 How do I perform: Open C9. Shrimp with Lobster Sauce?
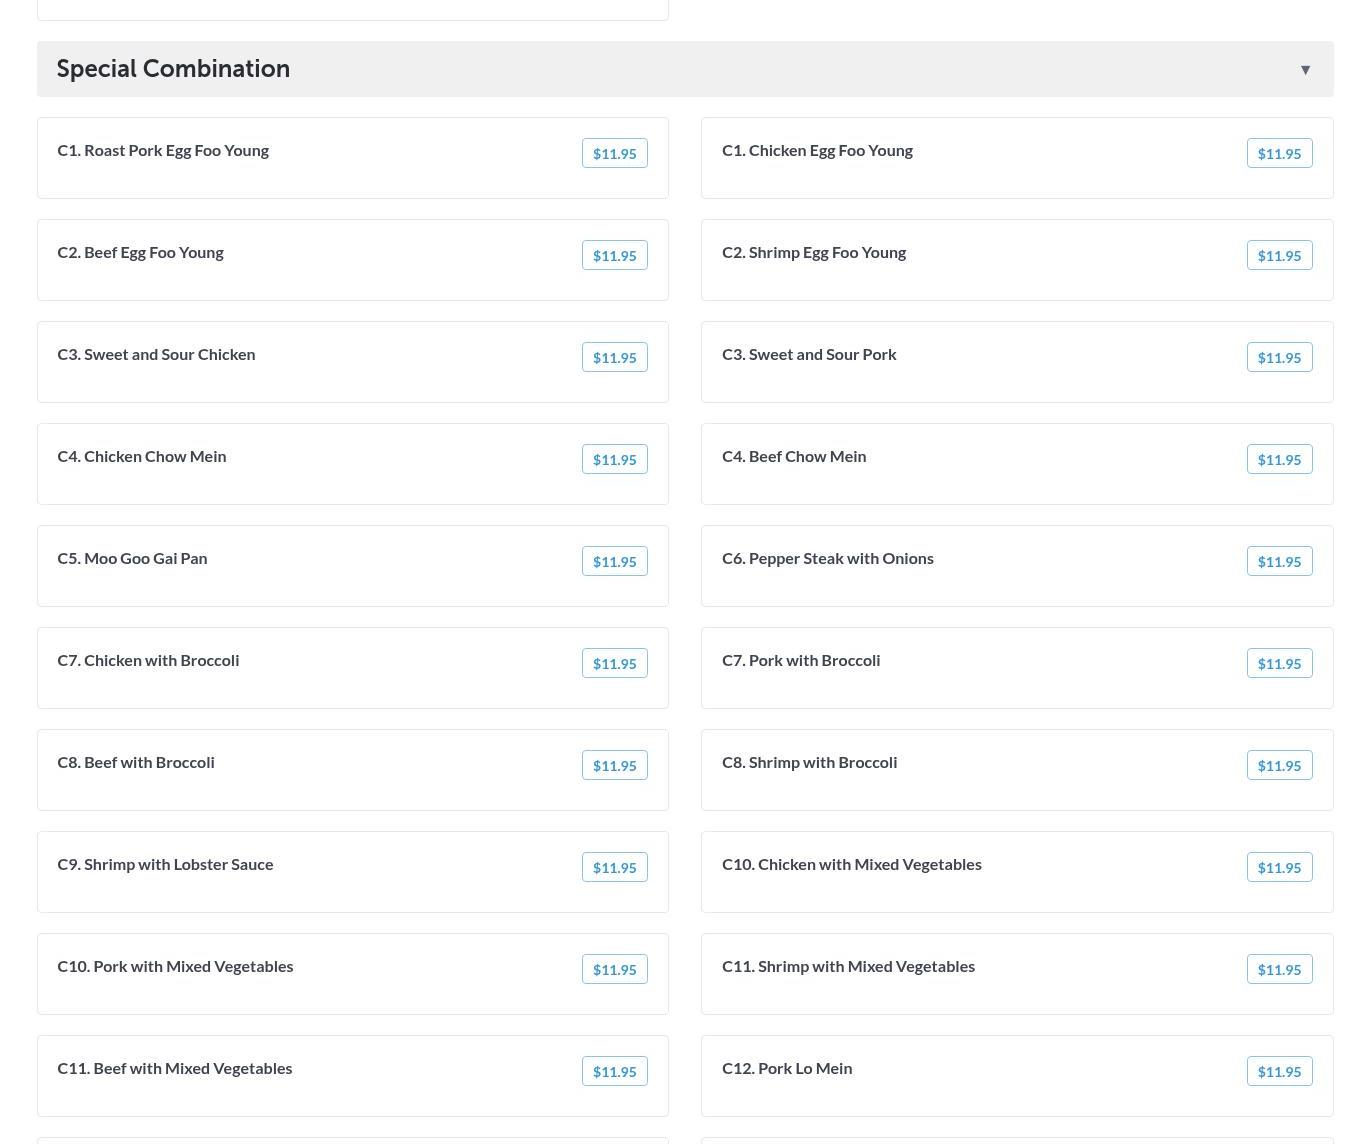tap(165, 865)
